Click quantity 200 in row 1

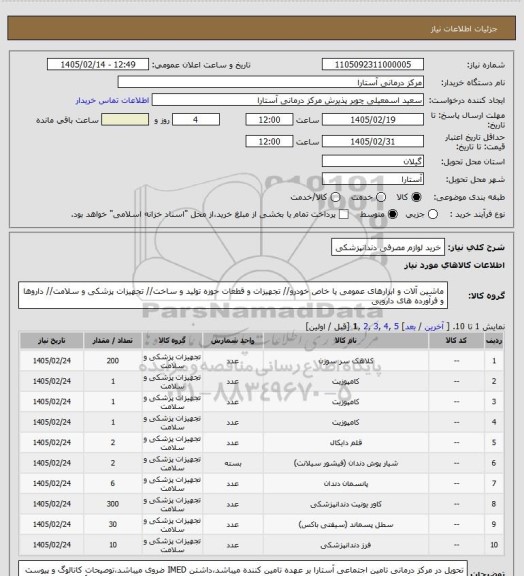[x=112, y=361]
